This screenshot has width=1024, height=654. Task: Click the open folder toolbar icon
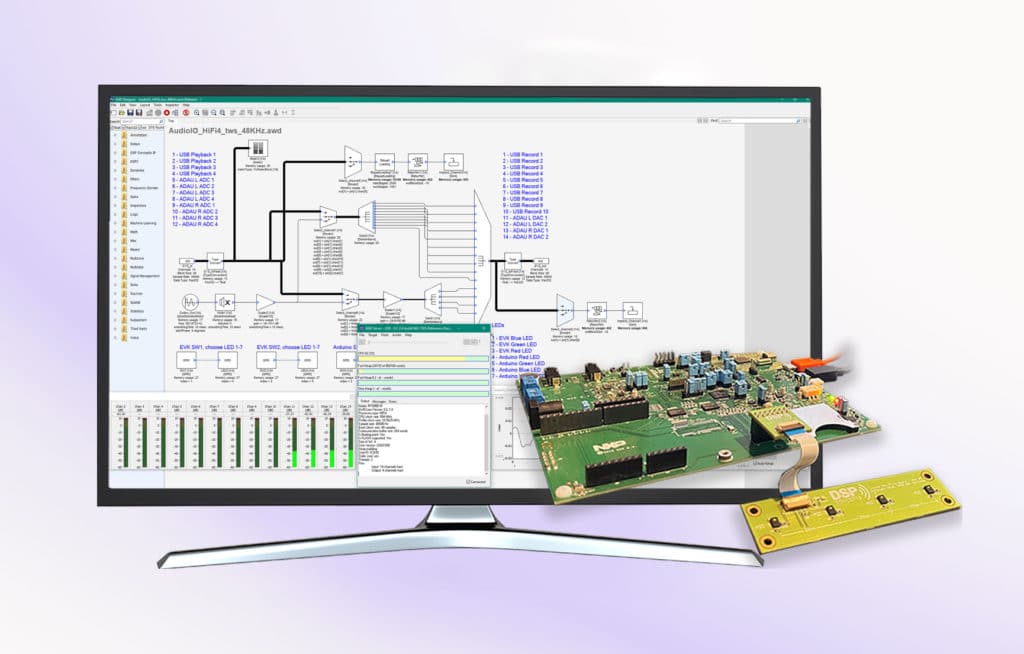point(121,112)
